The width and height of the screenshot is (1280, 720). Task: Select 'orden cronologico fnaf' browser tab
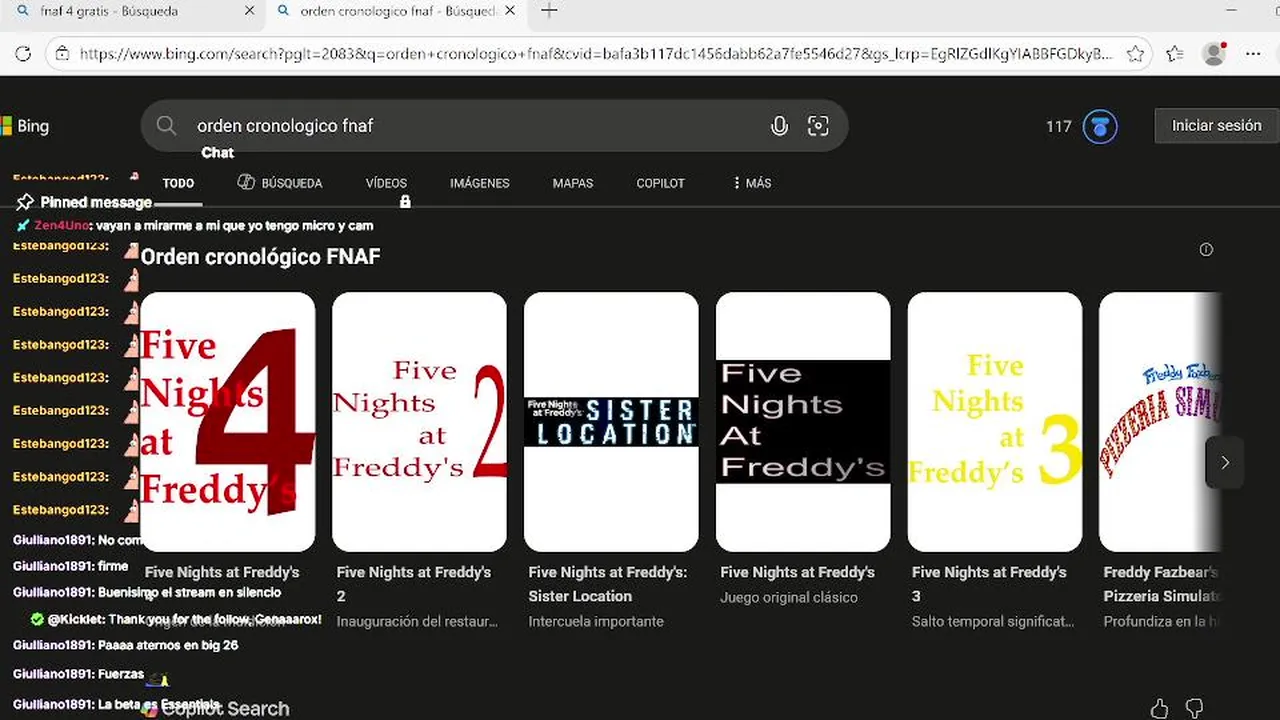(400, 11)
